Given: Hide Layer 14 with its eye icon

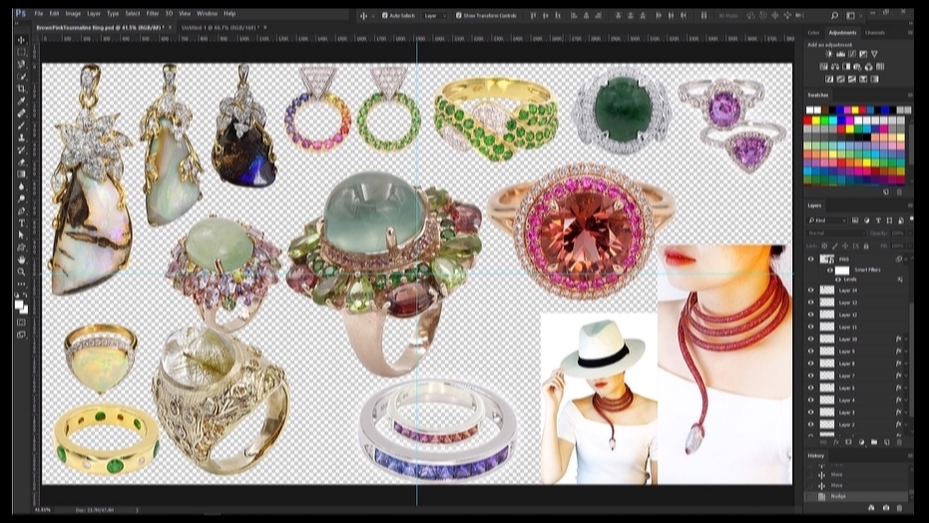Looking at the screenshot, I should 811,290.
